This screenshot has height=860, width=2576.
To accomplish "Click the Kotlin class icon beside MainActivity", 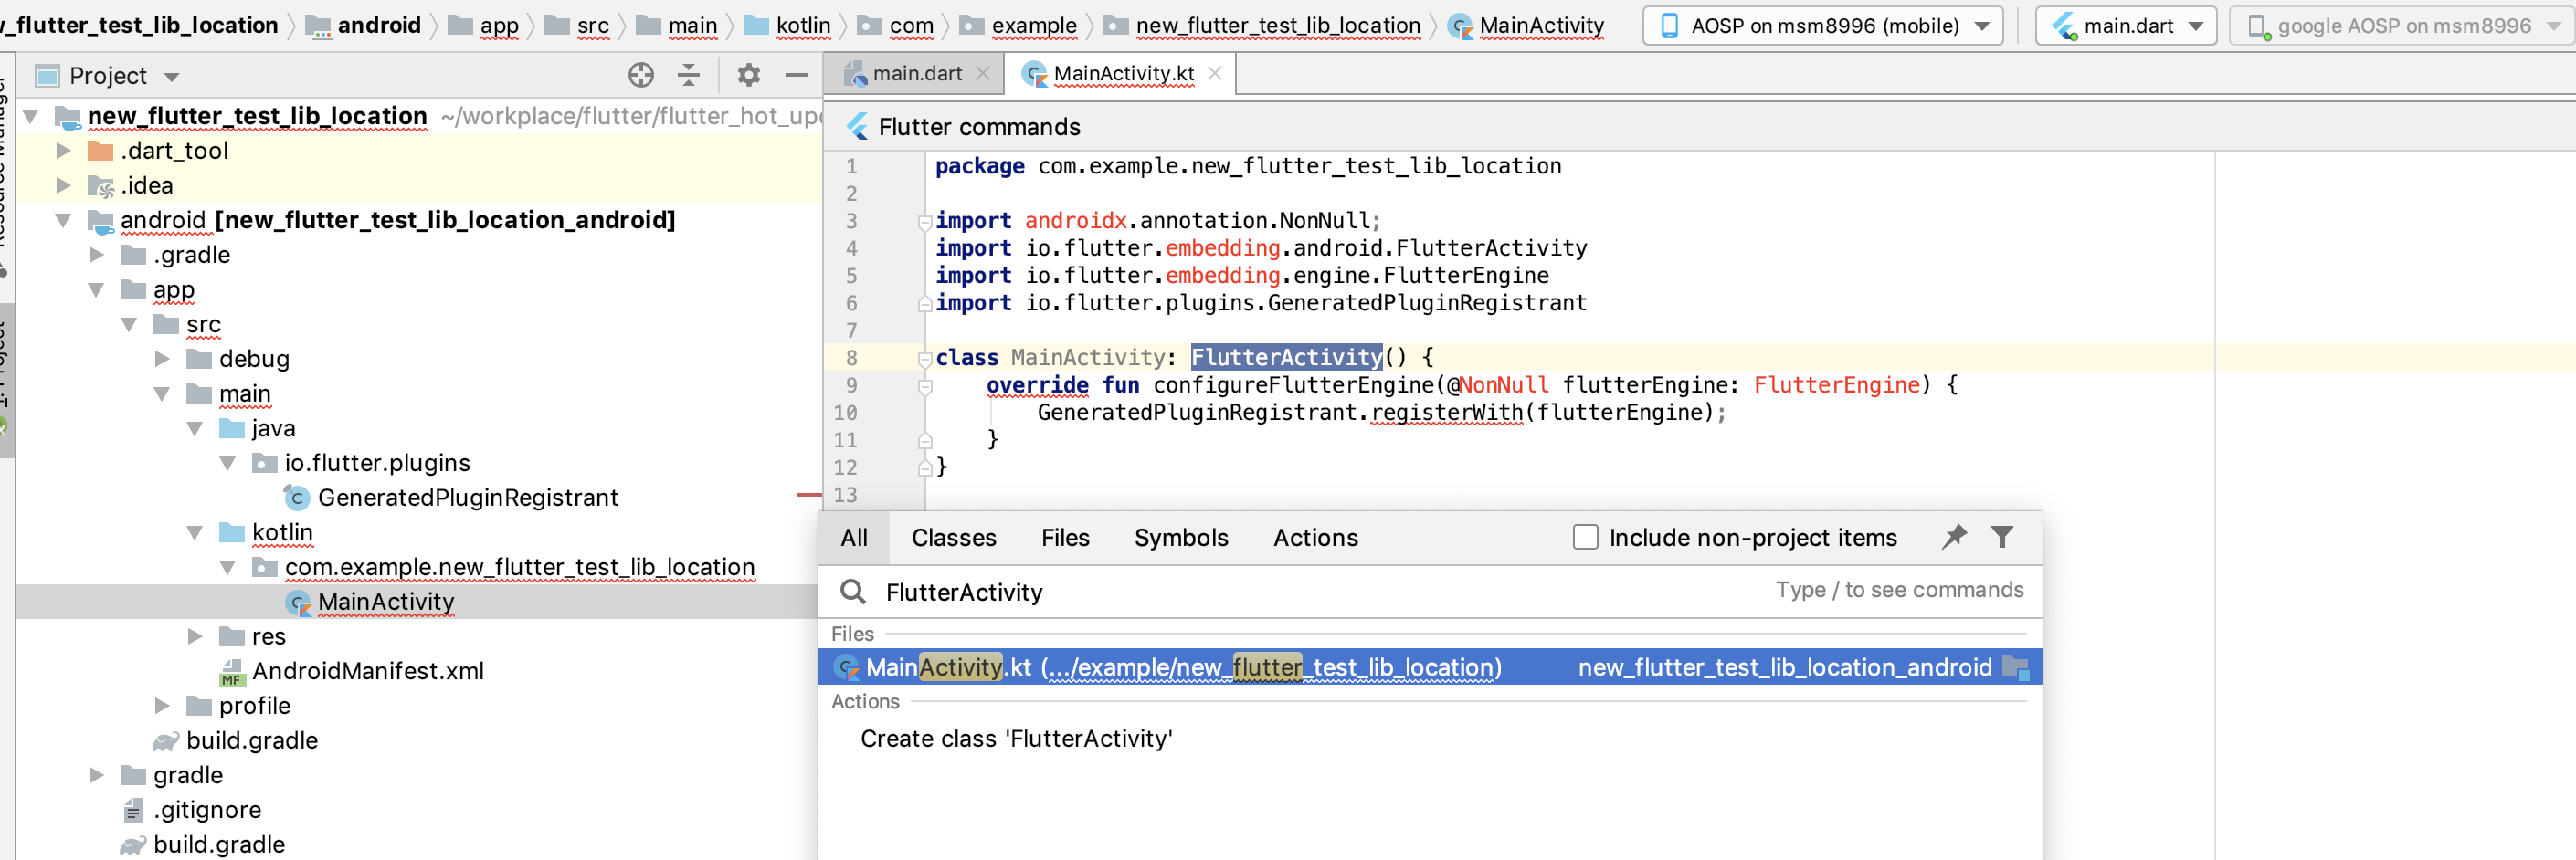I will click(297, 603).
